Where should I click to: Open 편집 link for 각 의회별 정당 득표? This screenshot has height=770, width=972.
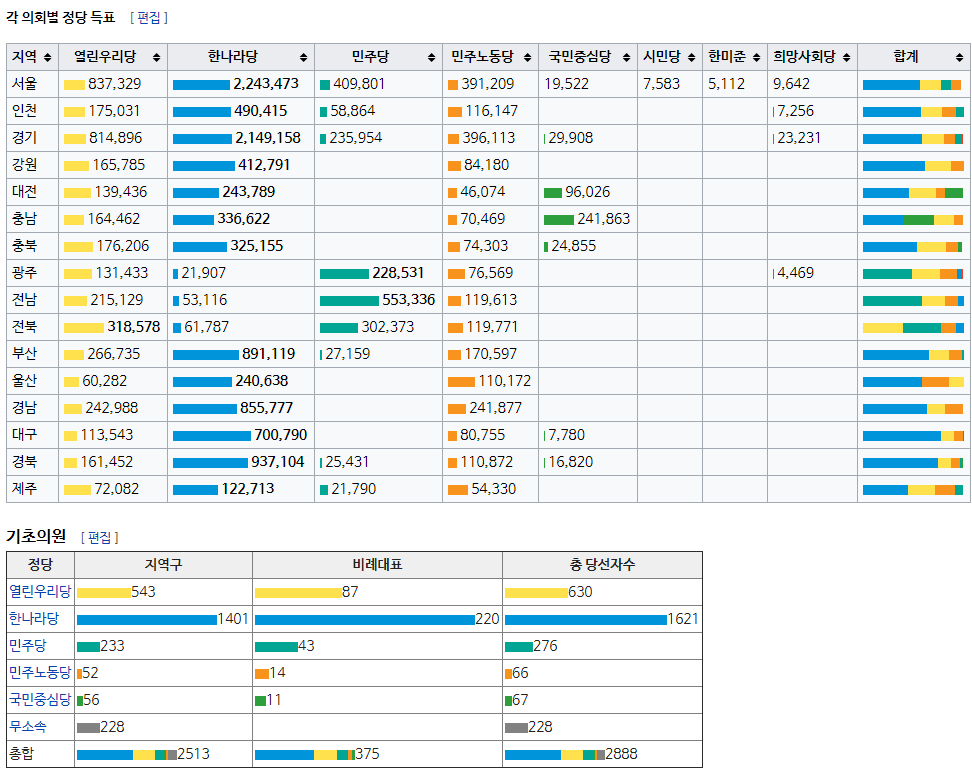[149, 18]
